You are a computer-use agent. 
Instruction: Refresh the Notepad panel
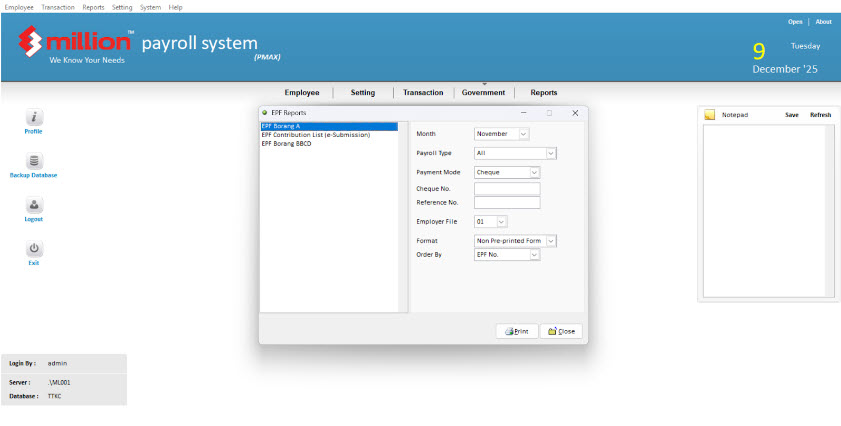pos(821,115)
